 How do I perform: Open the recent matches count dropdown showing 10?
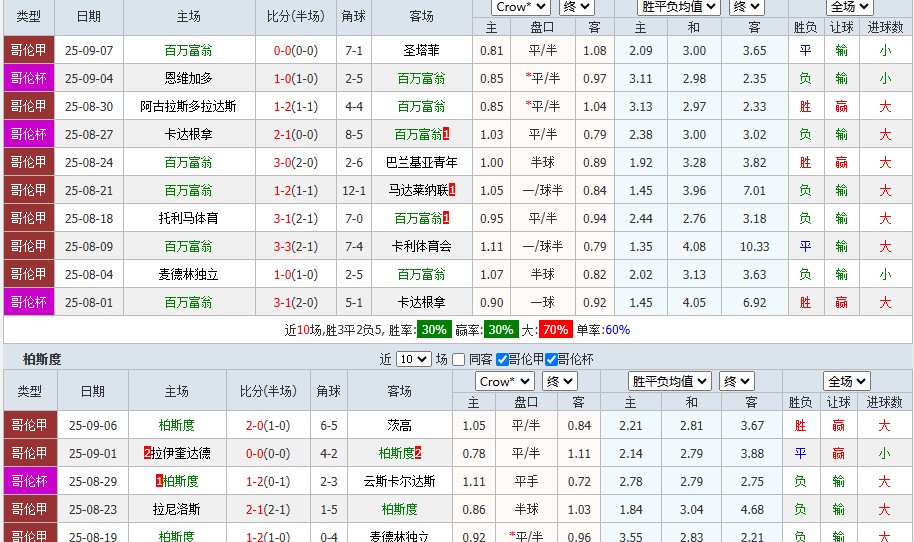point(413,360)
